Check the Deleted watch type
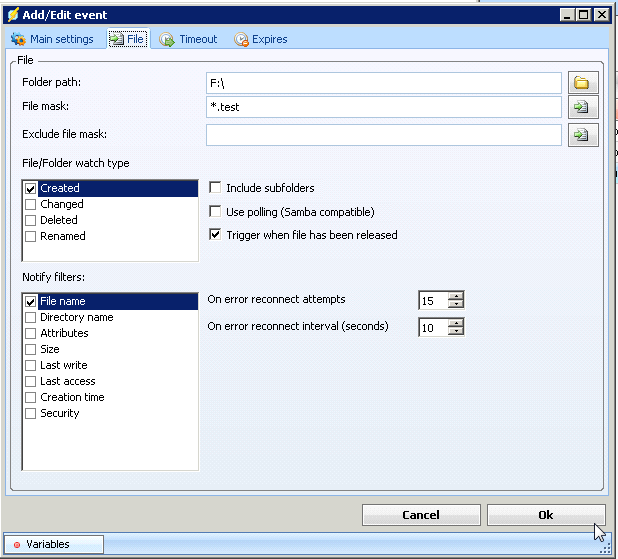This screenshot has height=559, width=618. coord(30,220)
